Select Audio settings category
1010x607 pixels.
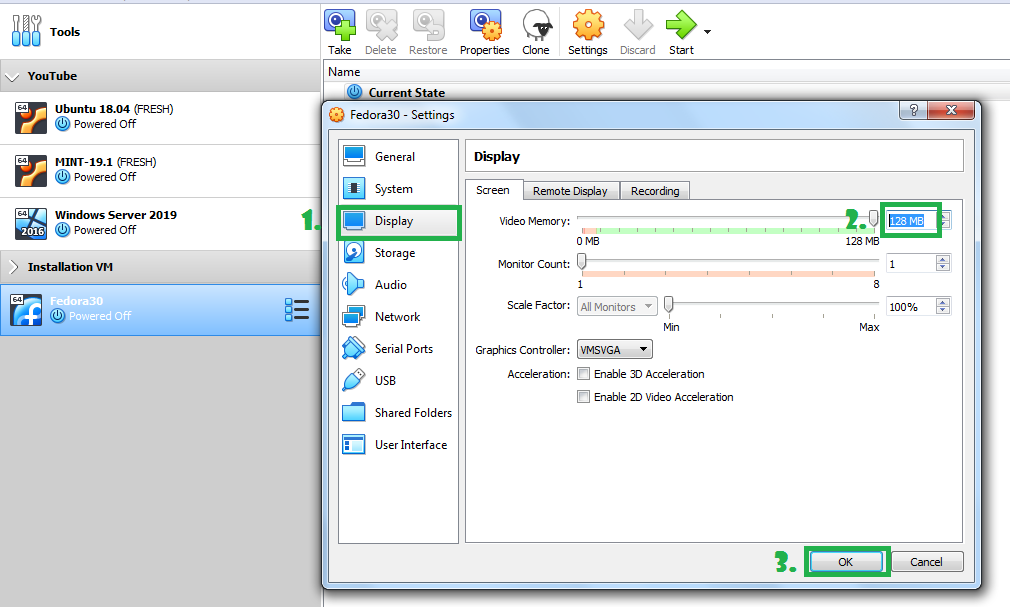[398, 285]
